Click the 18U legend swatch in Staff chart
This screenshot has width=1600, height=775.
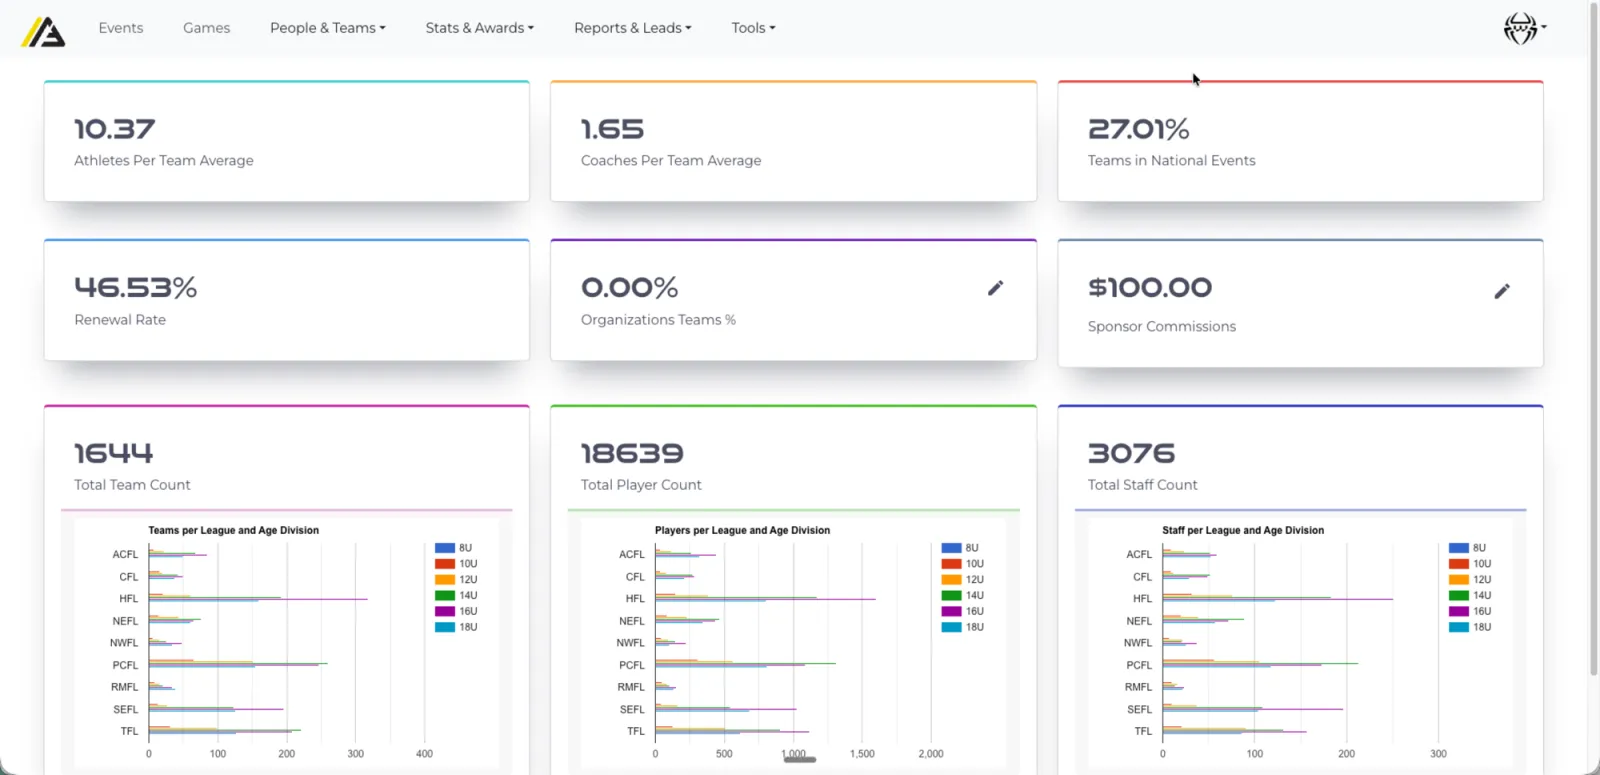pos(1459,627)
